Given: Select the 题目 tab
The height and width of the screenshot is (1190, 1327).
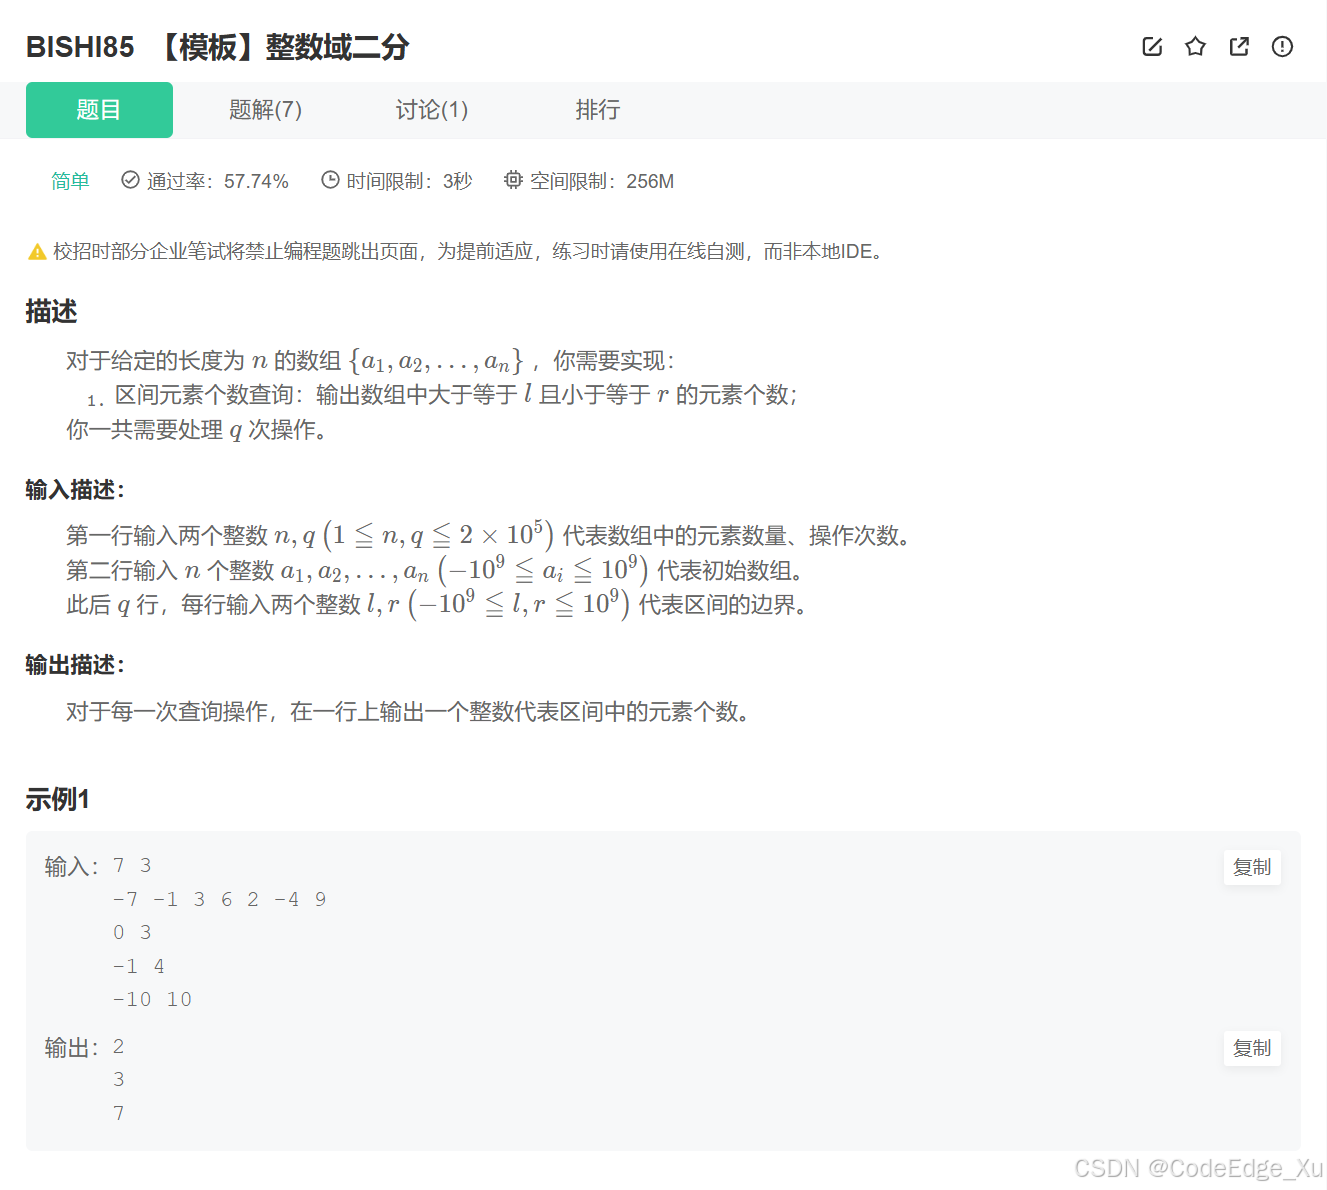Looking at the screenshot, I should 99,110.
